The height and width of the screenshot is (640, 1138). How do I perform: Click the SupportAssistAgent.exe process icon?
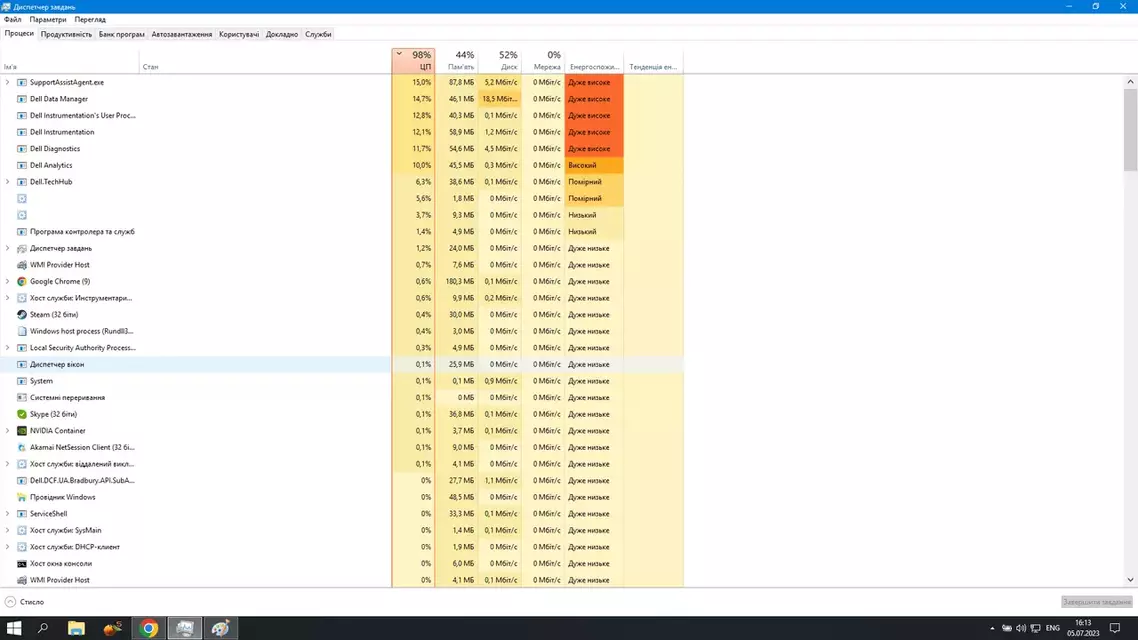coord(22,82)
